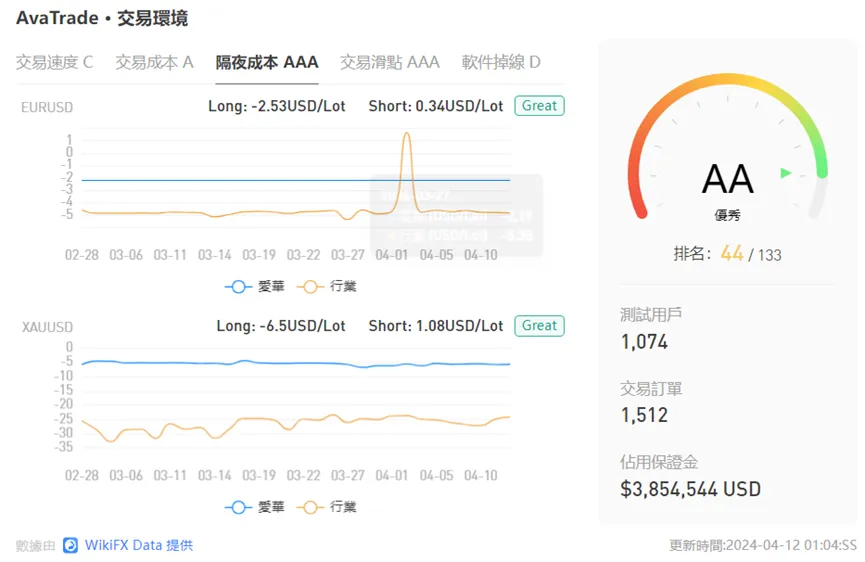865x562 pixels.
Task: Go to the 交易滑點 AAA tab
Action: pyautogui.click(x=390, y=62)
